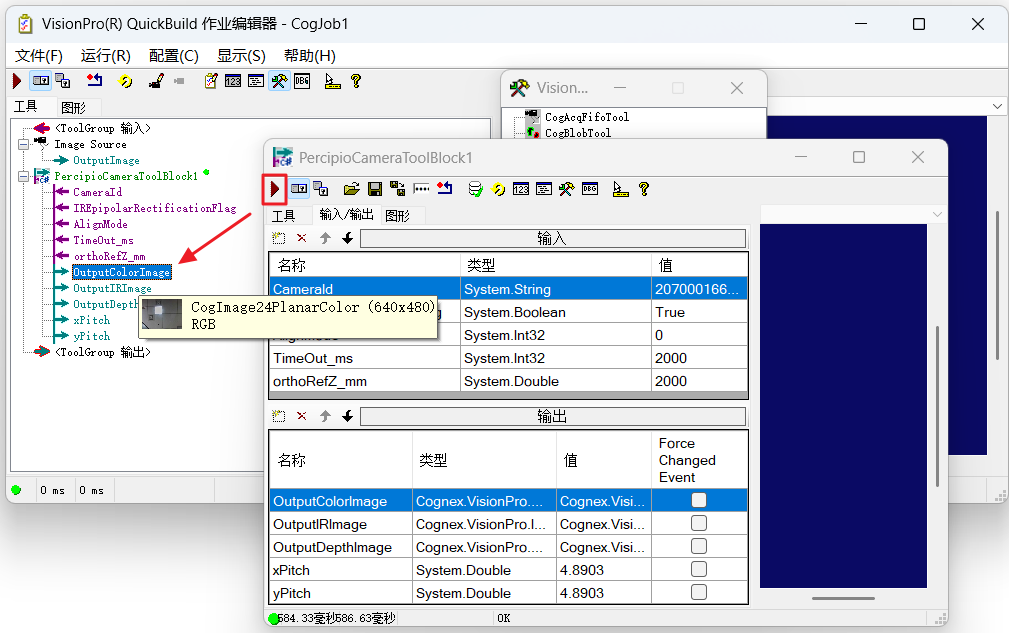Add a new input terminal with the new icon
This screenshot has width=1009, height=633.
click(x=279, y=238)
